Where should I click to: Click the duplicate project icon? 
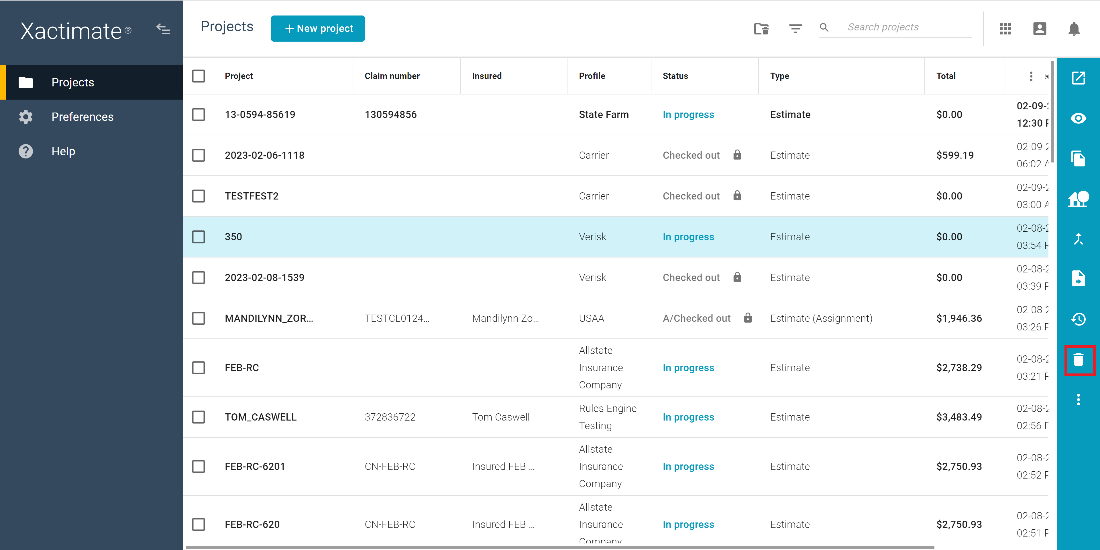[x=1078, y=159]
